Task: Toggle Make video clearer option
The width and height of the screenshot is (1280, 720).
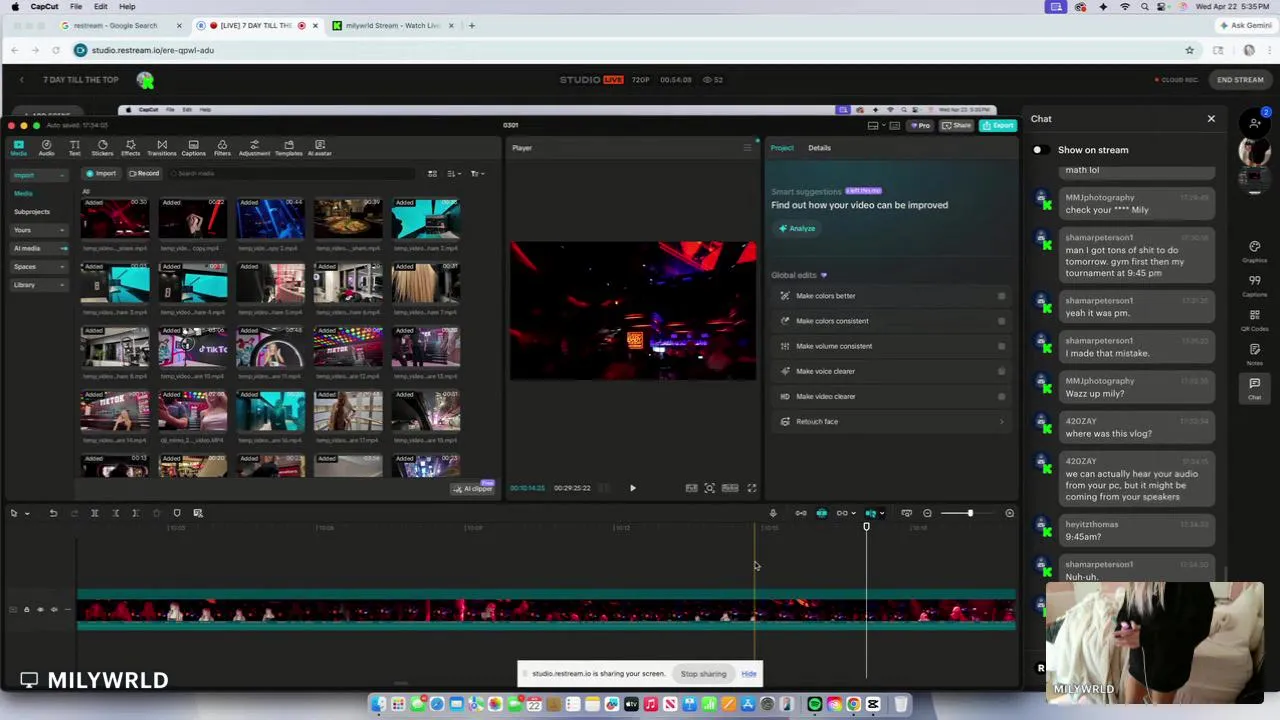Action: [x=1001, y=396]
